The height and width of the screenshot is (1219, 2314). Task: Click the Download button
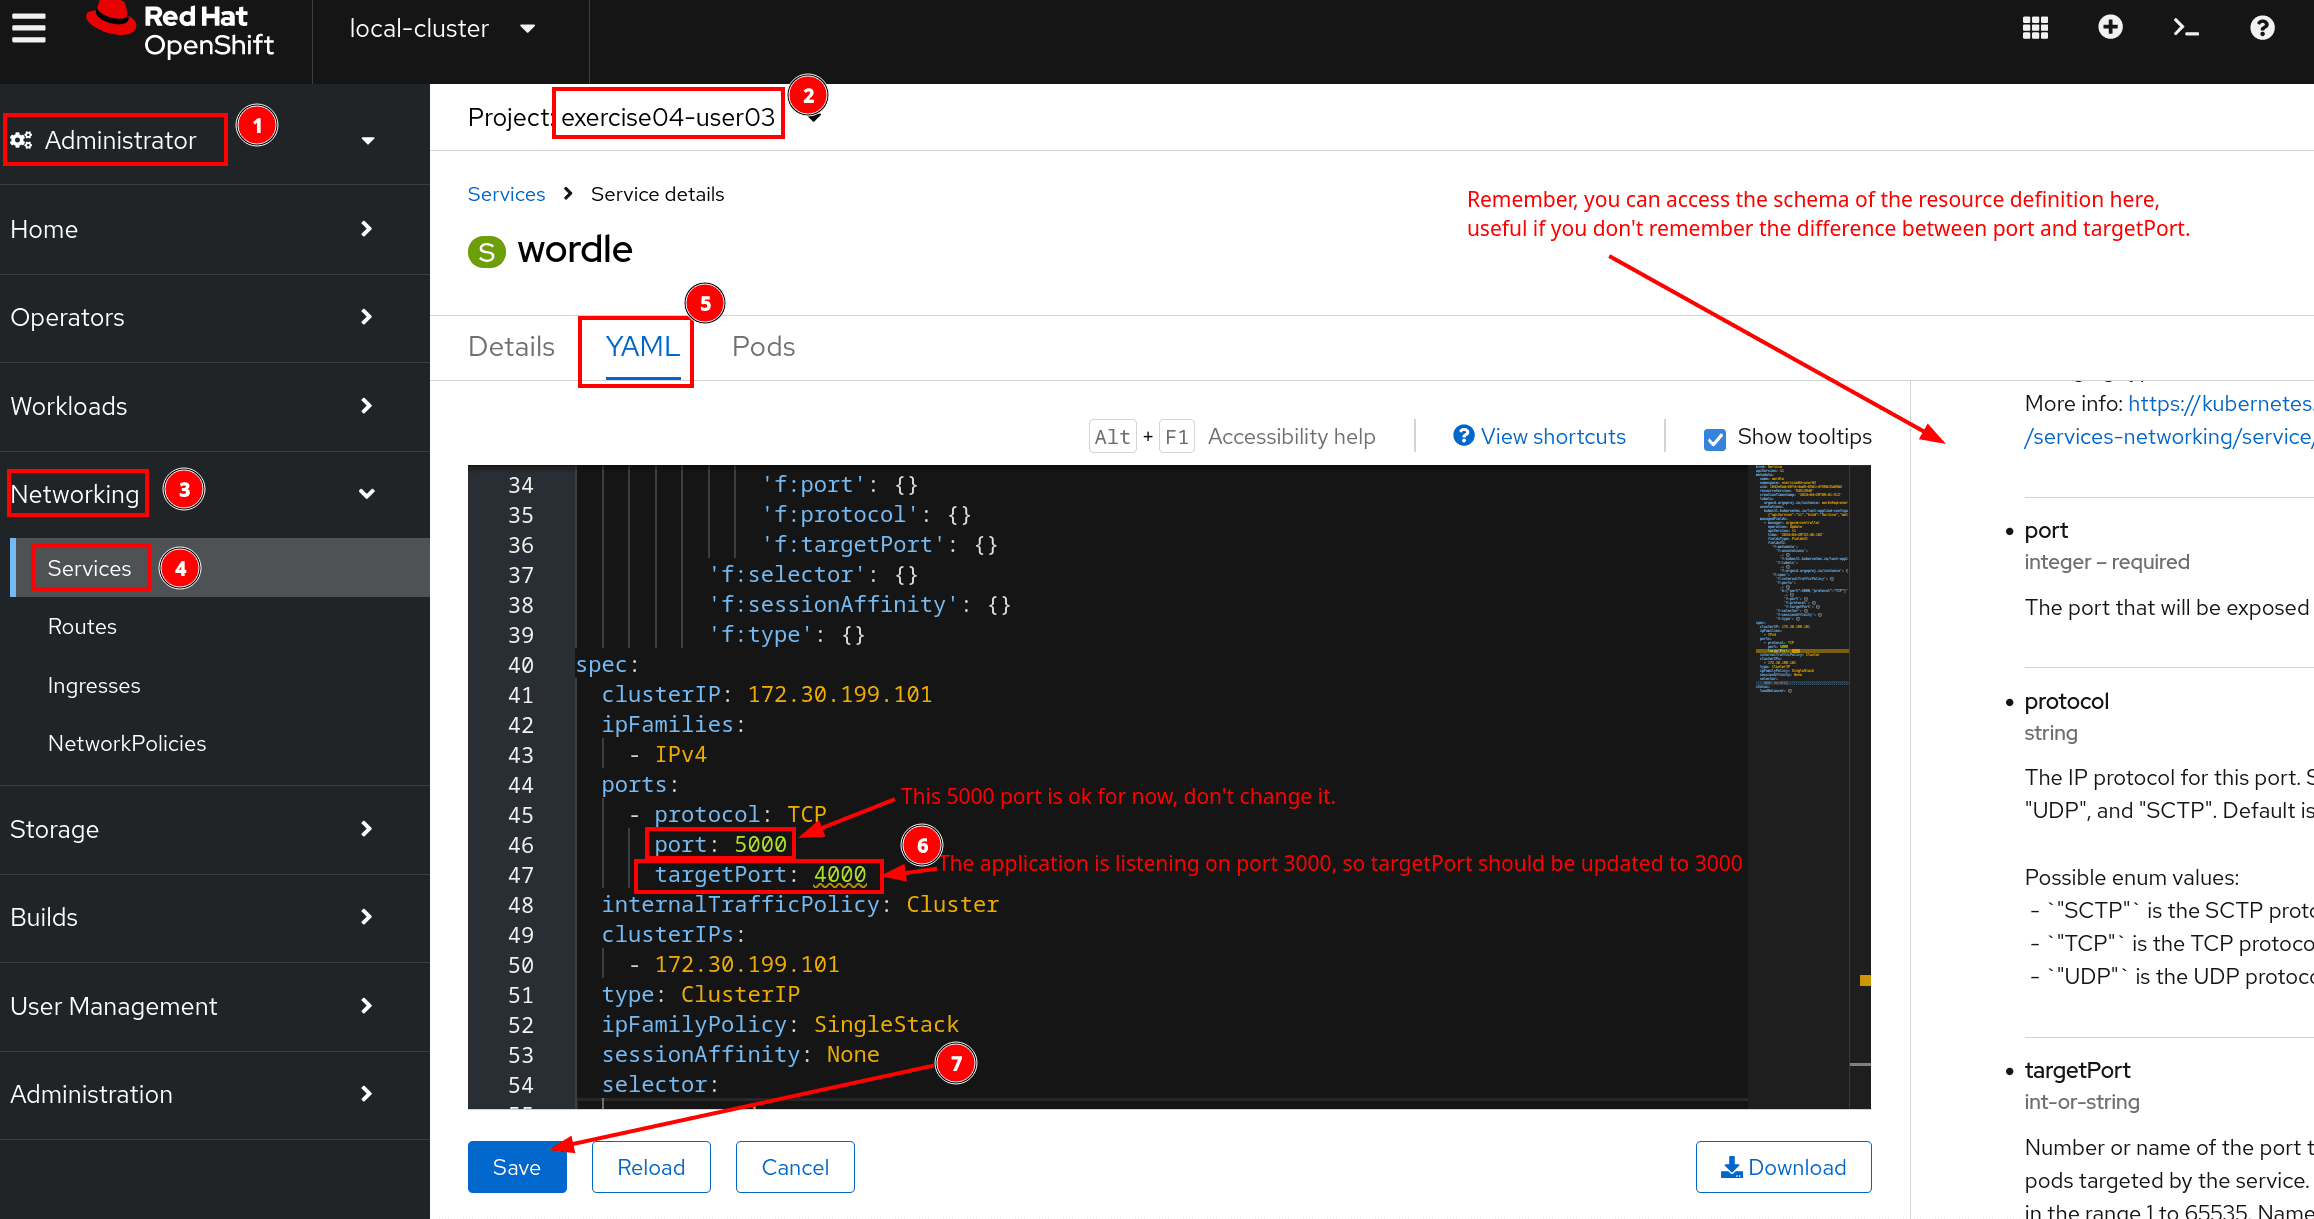tap(1783, 1167)
